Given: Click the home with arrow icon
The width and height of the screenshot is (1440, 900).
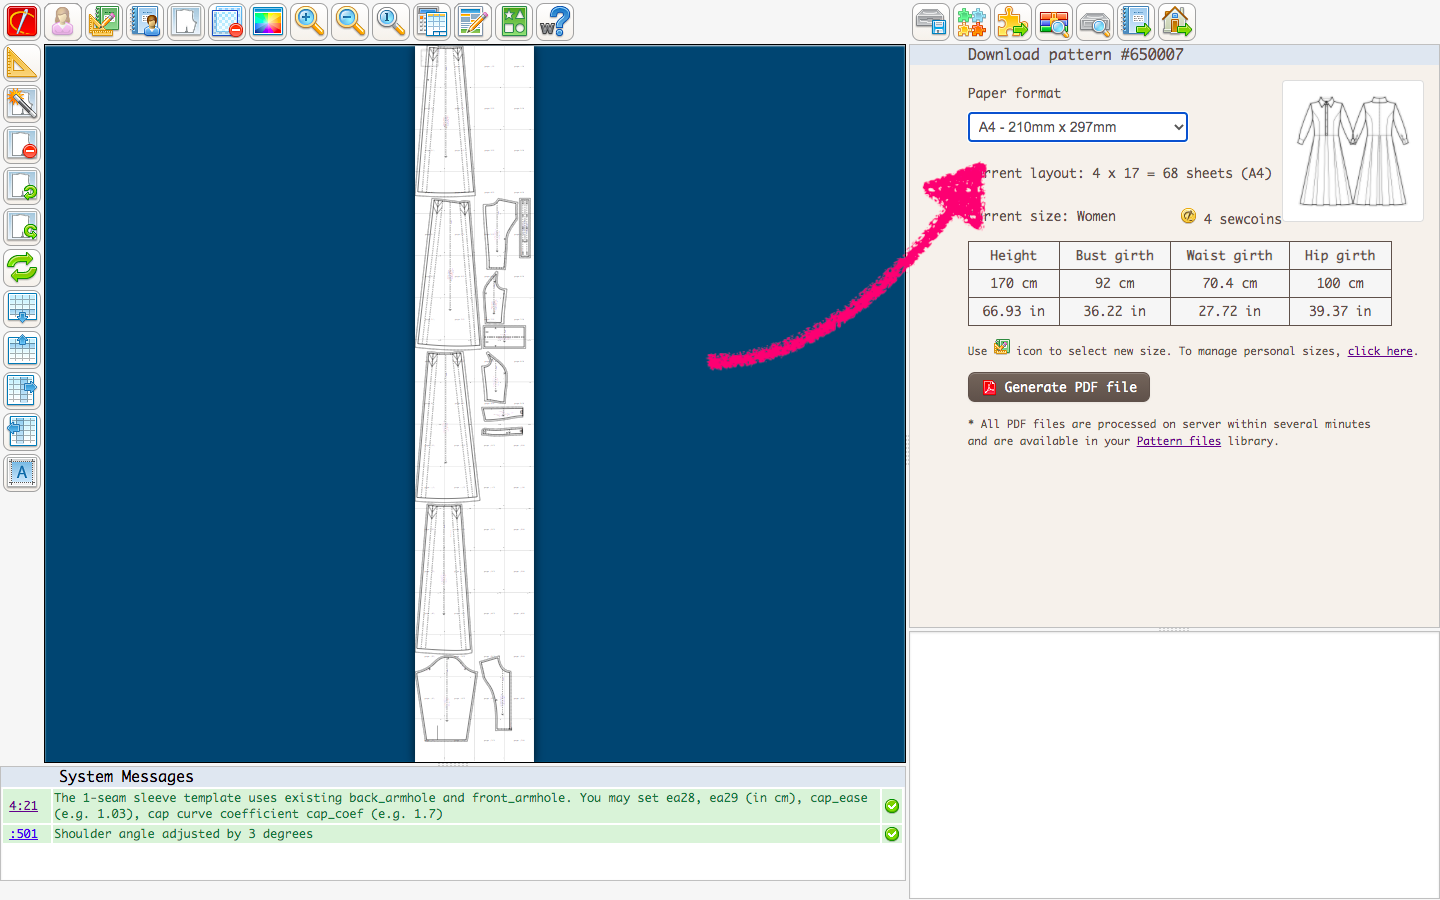Looking at the screenshot, I should click(1177, 21).
